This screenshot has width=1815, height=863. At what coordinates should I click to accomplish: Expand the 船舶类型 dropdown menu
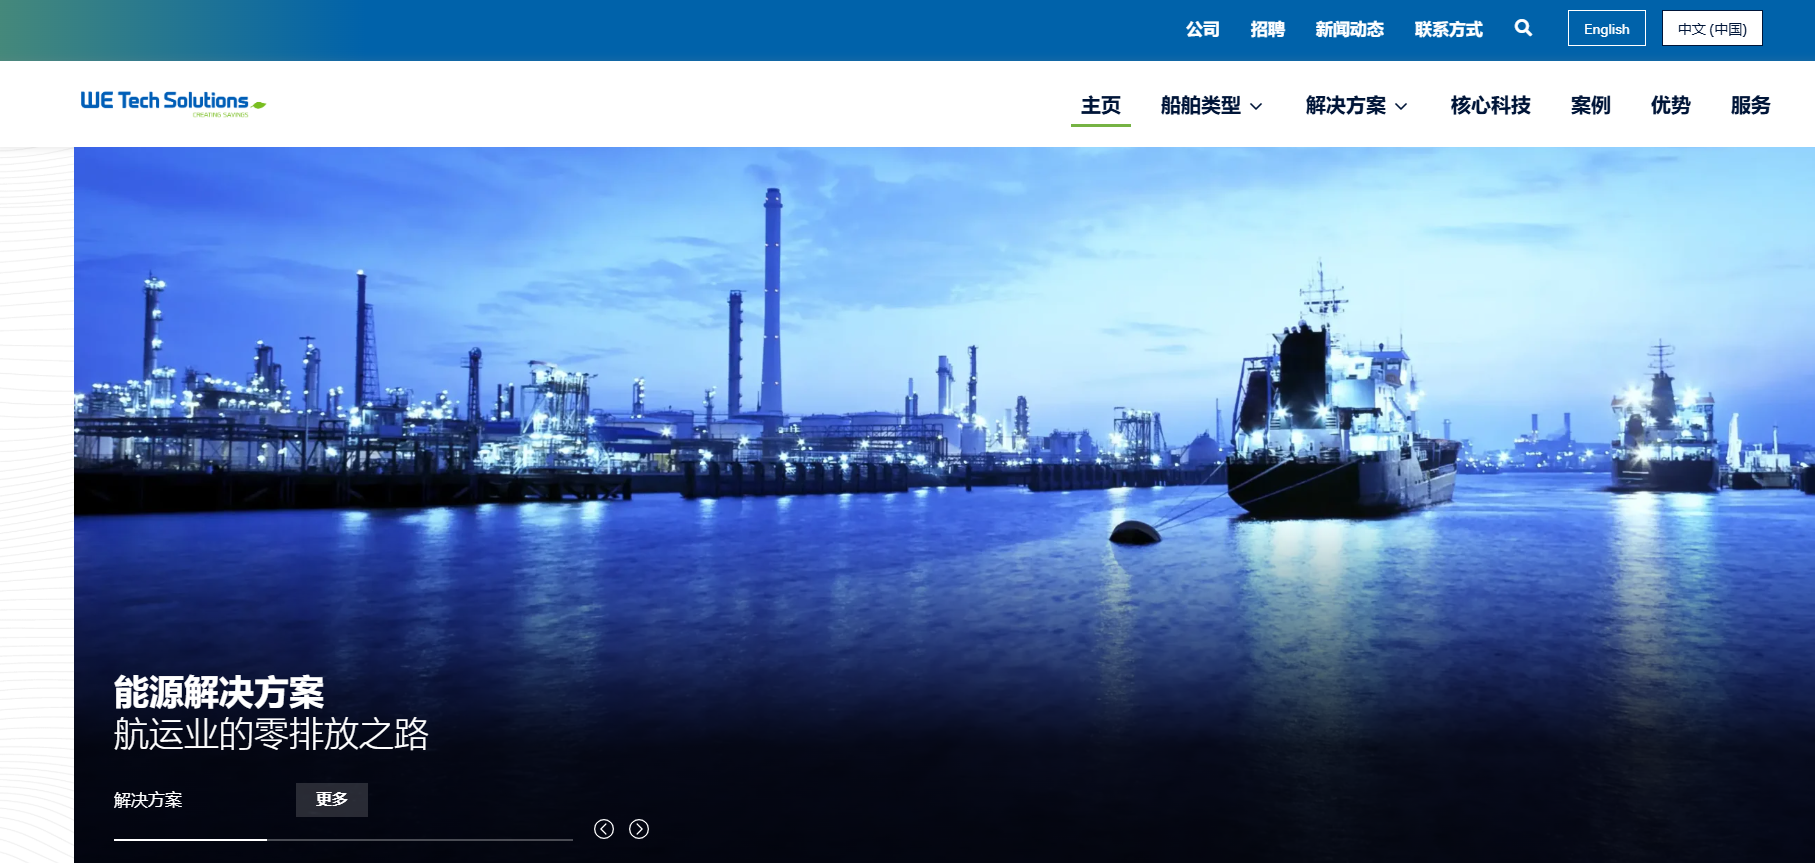point(1211,106)
